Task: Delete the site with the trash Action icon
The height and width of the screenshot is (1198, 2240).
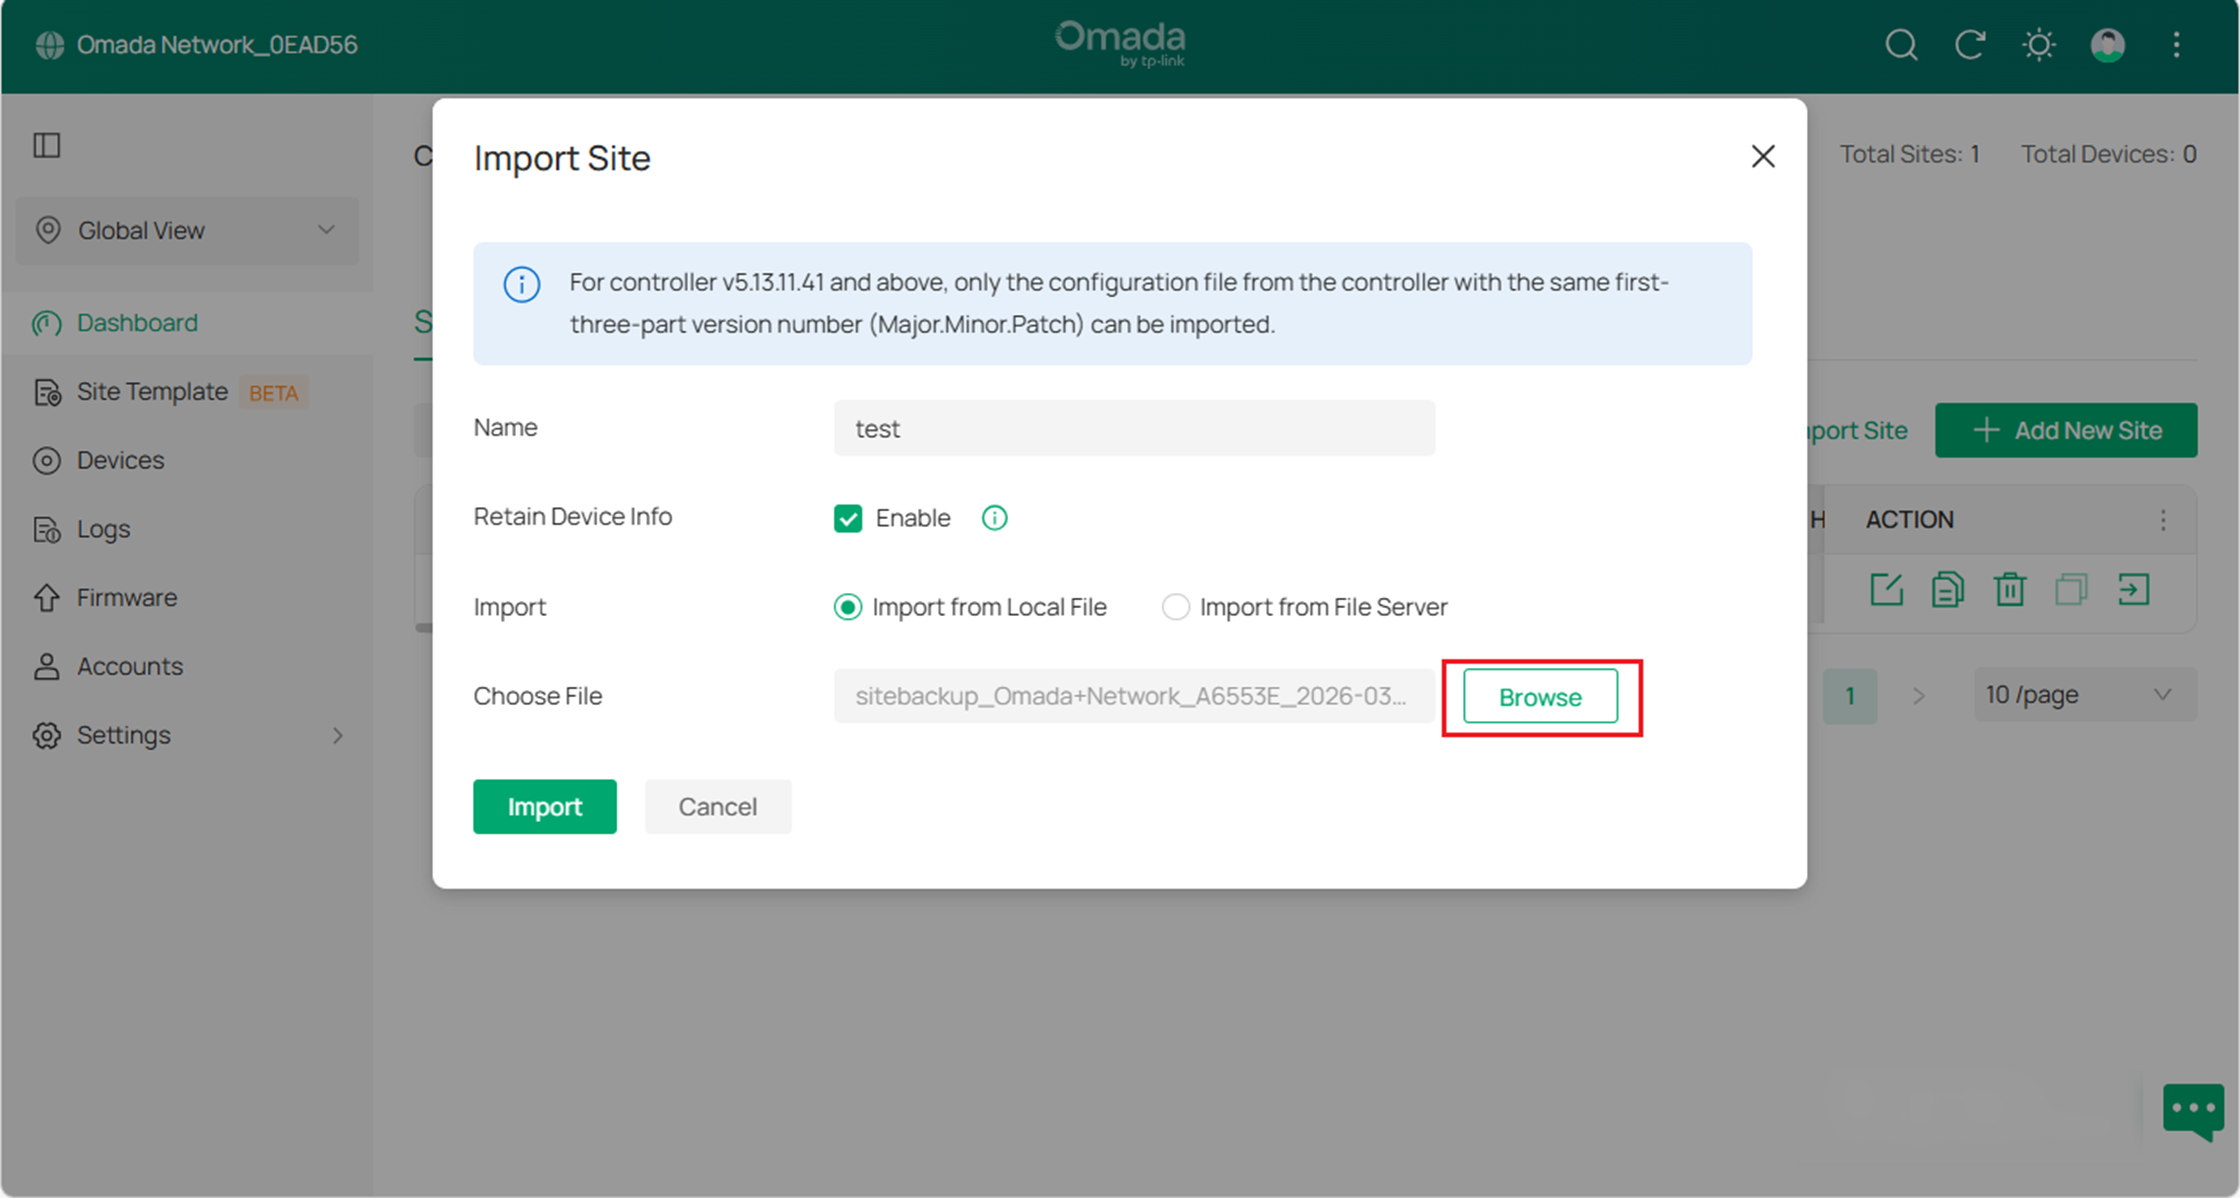Action: click(x=2010, y=590)
